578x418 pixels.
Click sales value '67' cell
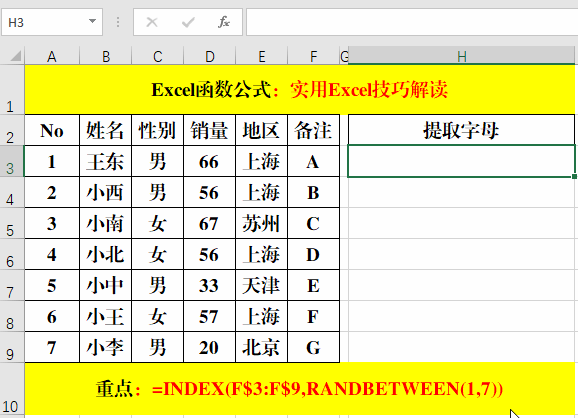pyautogui.click(x=210, y=223)
